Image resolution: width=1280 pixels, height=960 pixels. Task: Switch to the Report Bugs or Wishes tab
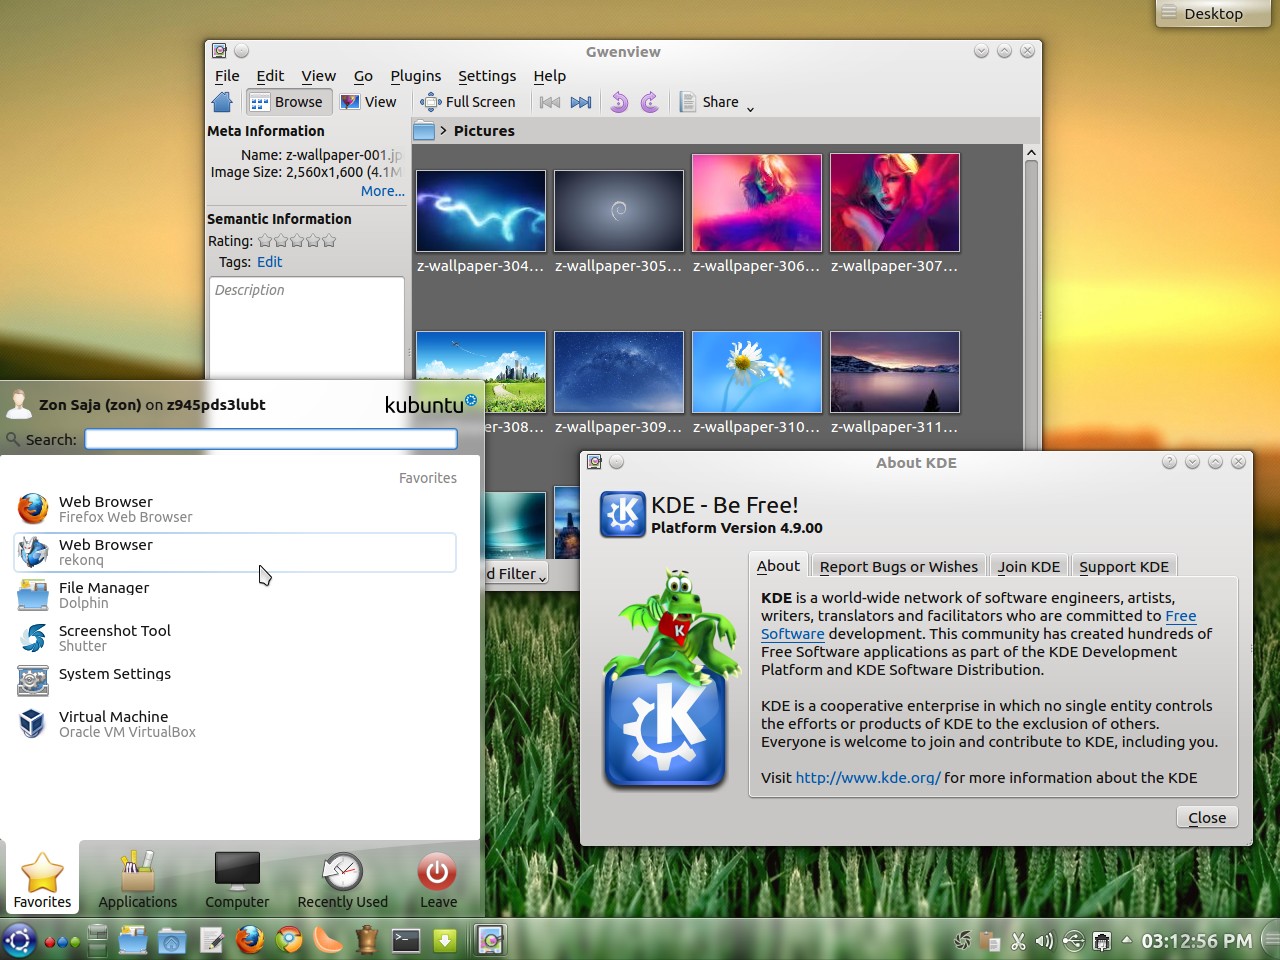pos(897,566)
